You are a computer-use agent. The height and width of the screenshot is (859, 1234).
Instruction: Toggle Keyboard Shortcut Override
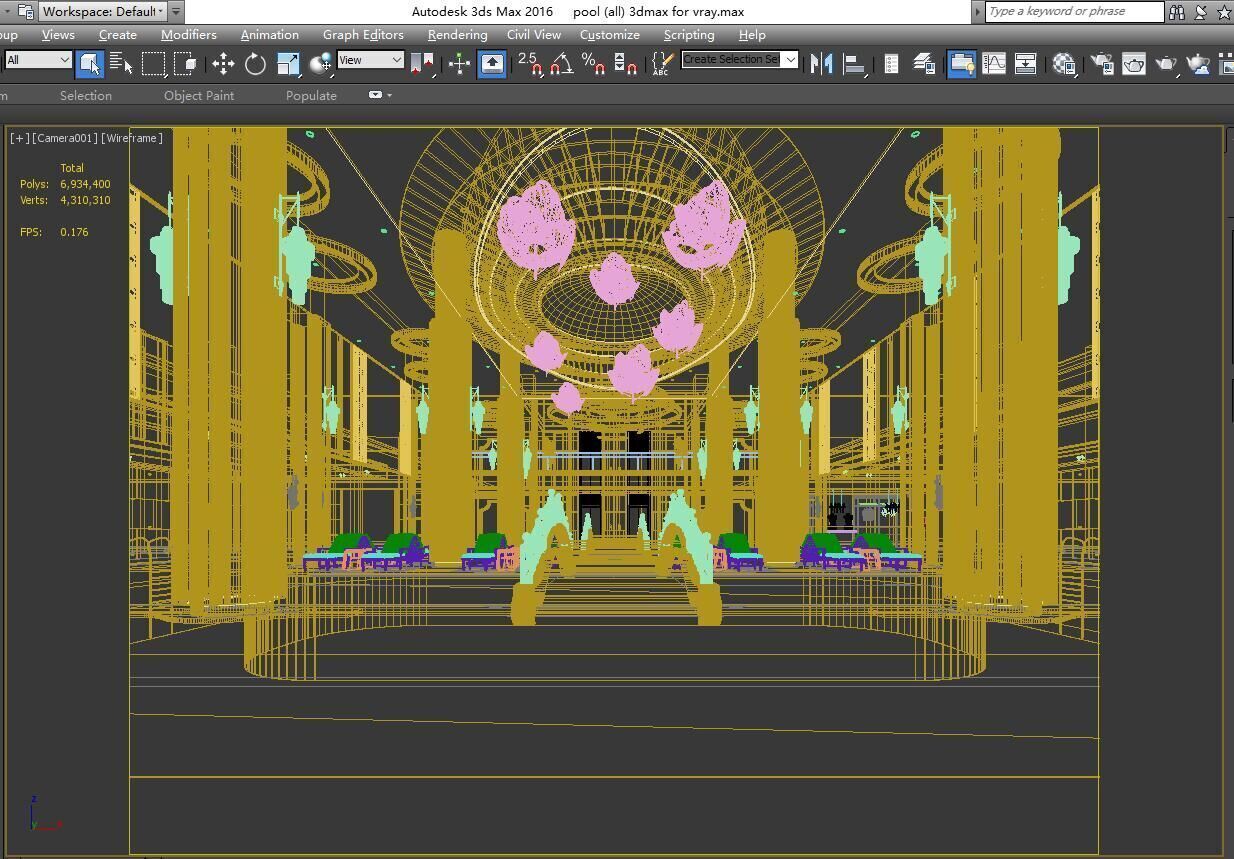(x=492, y=64)
